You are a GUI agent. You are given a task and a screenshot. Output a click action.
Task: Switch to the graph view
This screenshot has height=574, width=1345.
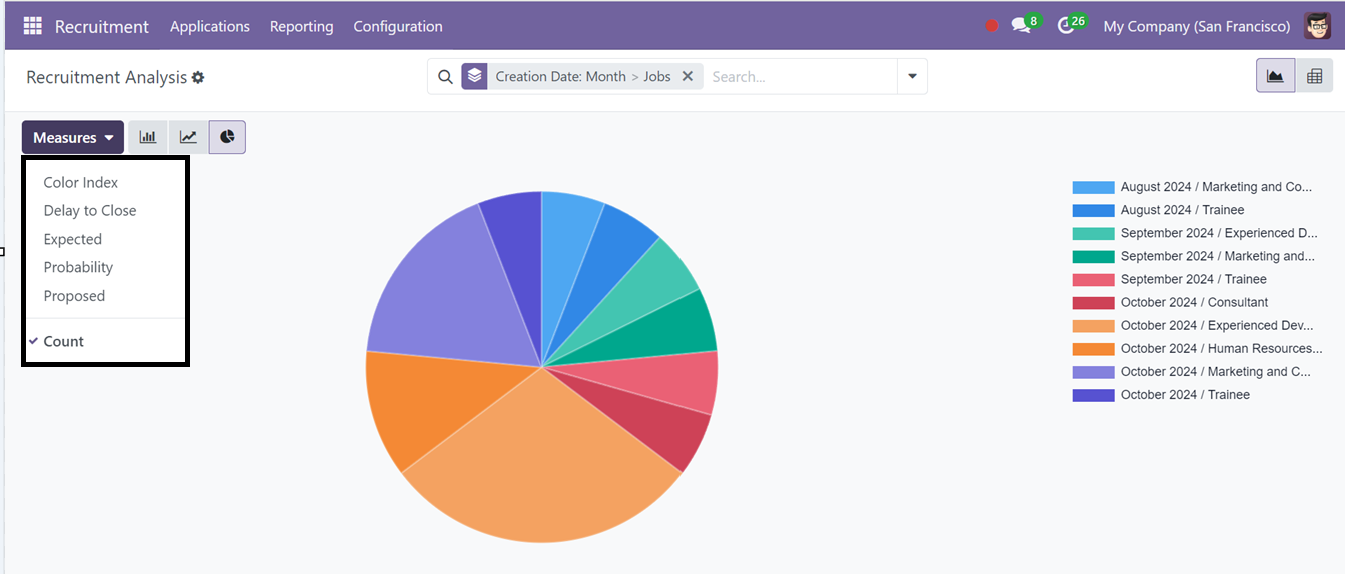pos(1275,76)
